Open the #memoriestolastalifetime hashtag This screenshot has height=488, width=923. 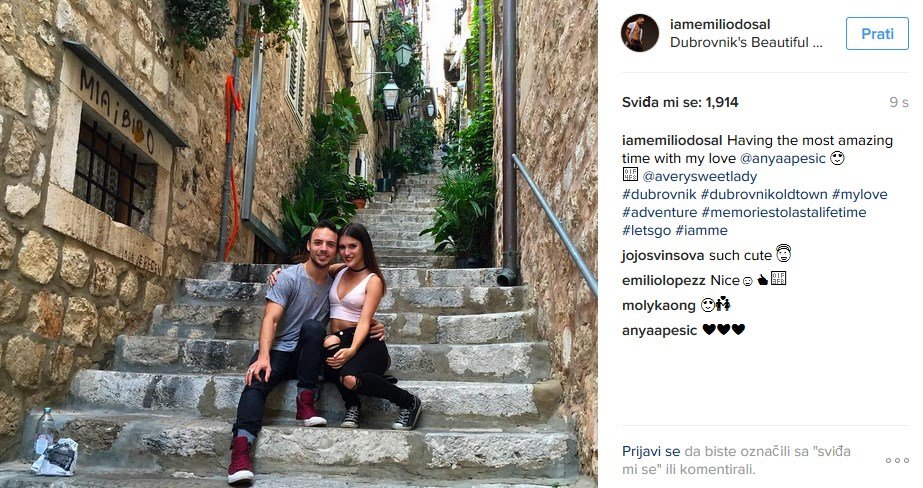pyautogui.click(x=783, y=212)
